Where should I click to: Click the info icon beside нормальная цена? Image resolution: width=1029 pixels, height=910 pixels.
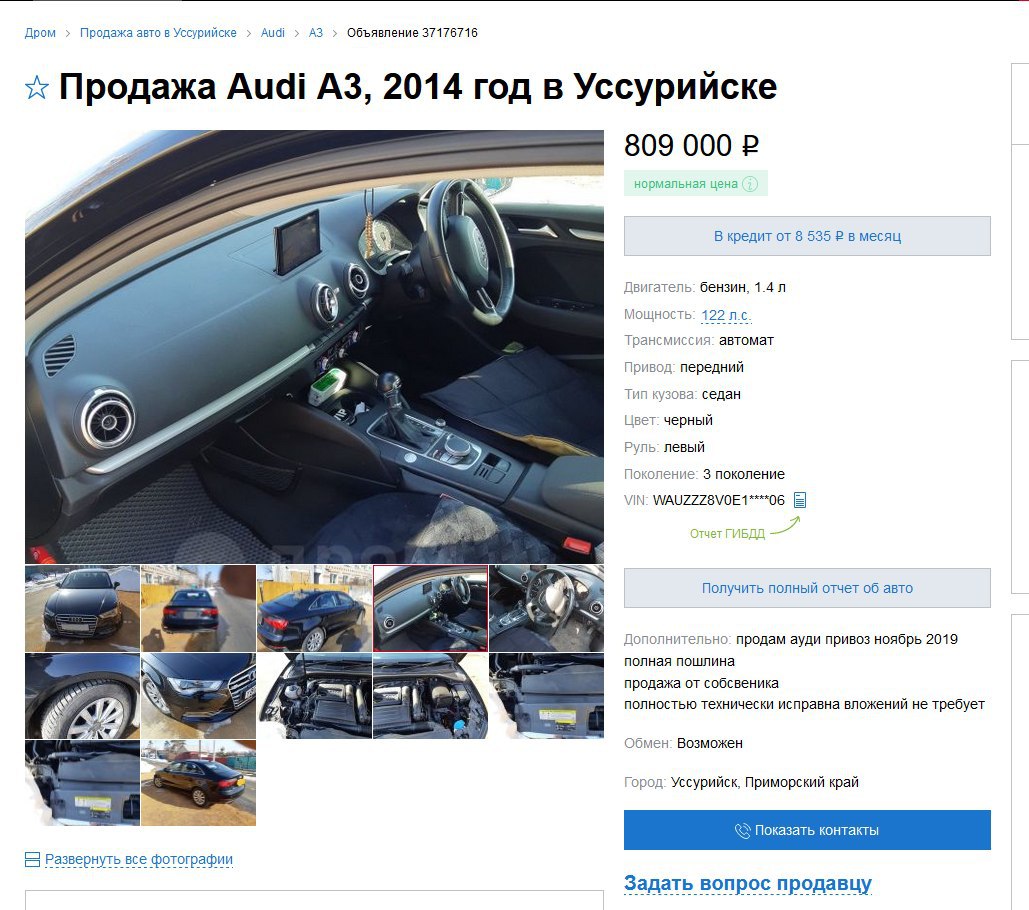pos(749,184)
